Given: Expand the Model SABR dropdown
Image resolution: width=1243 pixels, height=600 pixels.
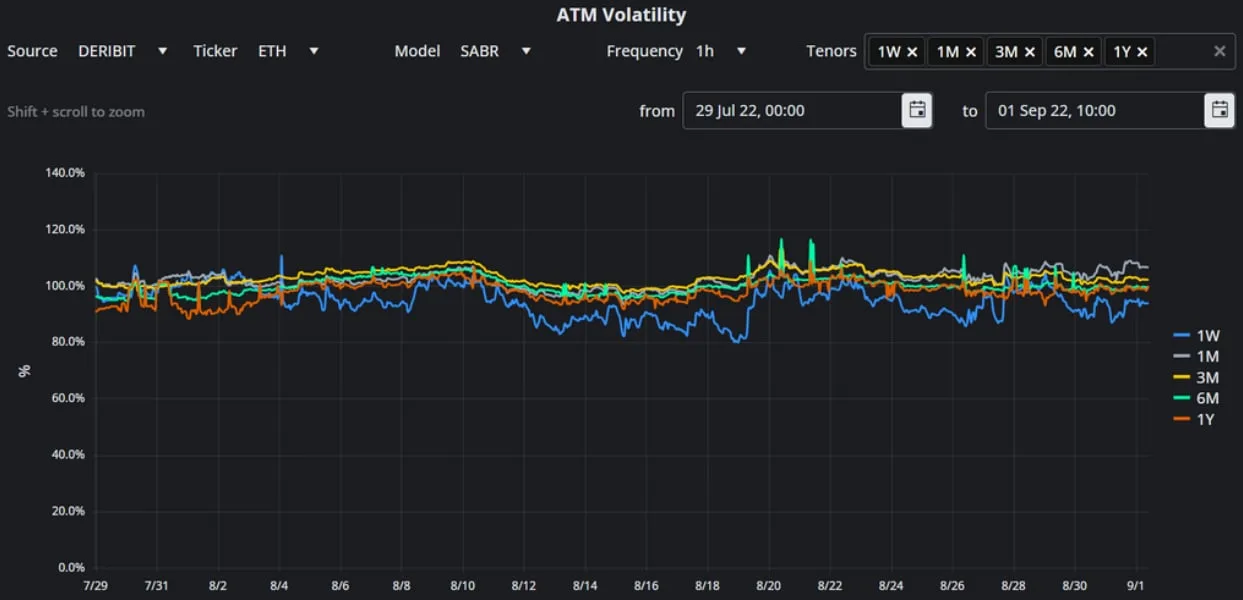Looking at the screenshot, I should tap(496, 51).
